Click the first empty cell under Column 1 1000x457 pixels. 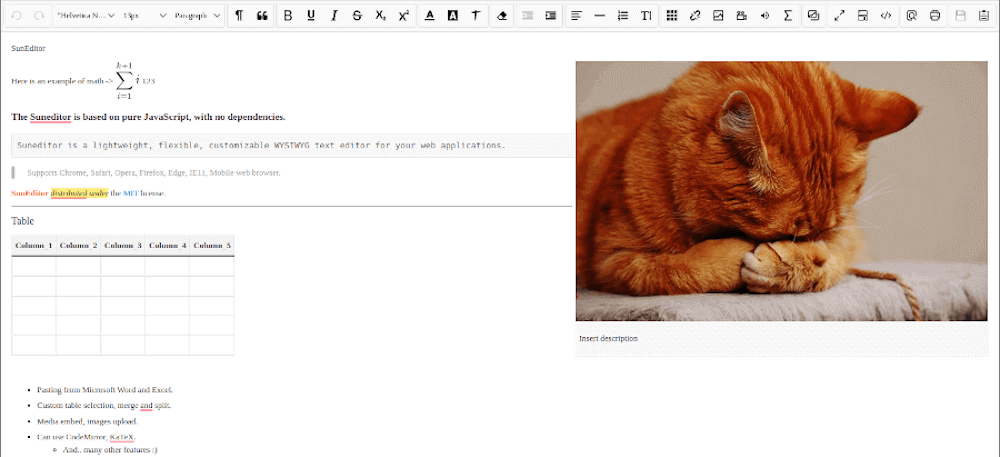(x=34, y=266)
